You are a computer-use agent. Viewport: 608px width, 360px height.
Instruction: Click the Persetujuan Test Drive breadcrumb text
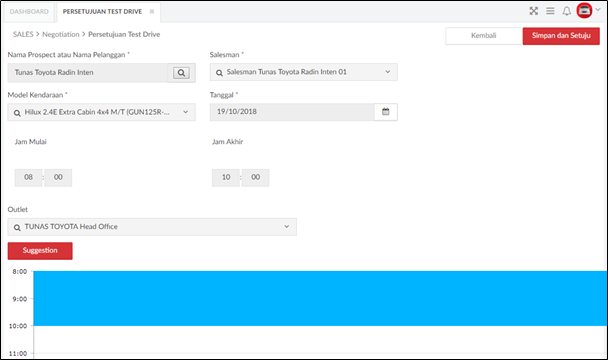pyautogui.click(x=124, y=34)
